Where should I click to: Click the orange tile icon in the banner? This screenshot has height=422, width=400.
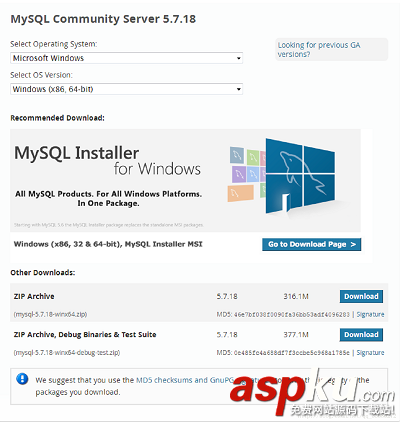tap(241, 194)
